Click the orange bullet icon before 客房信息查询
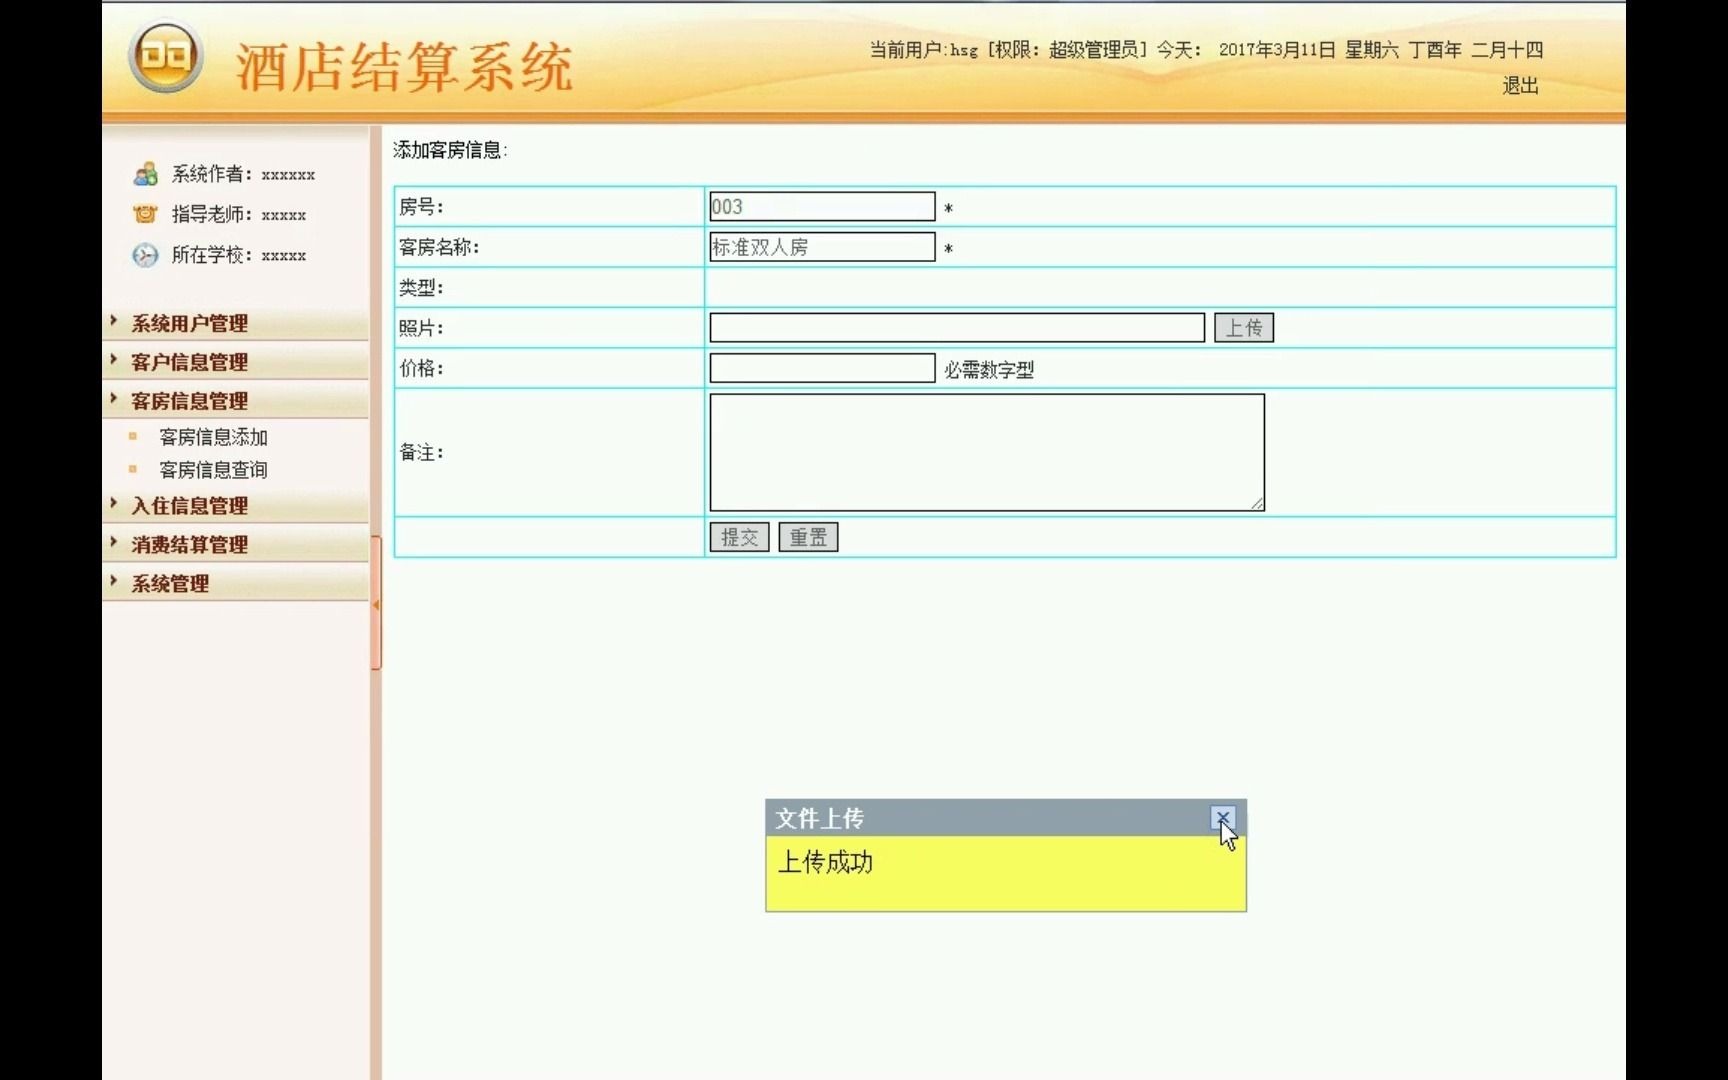The height and width of the screenshot is (1080, 1728). pos(131,469)
